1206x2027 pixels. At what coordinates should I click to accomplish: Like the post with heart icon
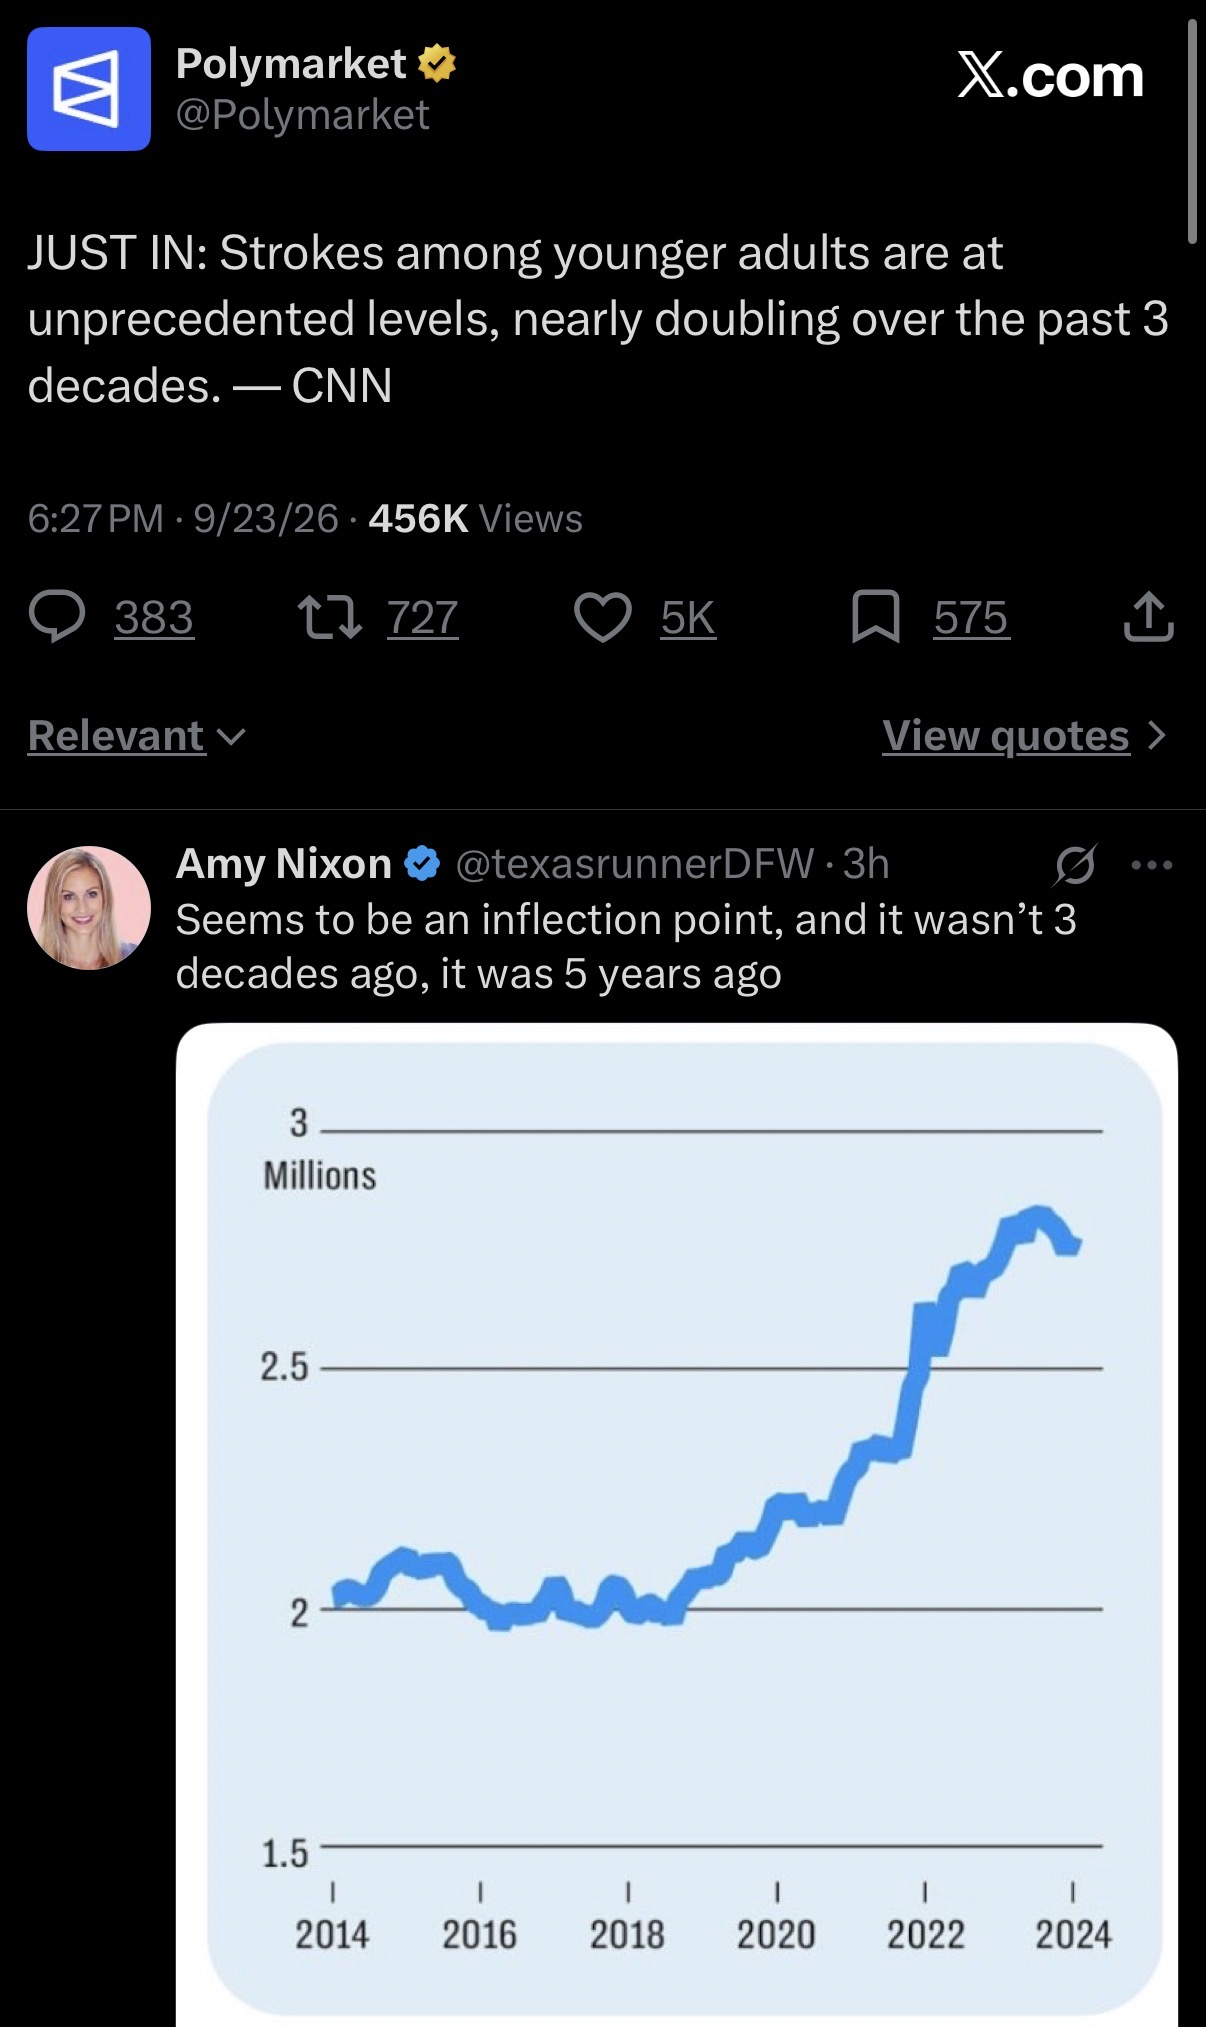[603, 617]
